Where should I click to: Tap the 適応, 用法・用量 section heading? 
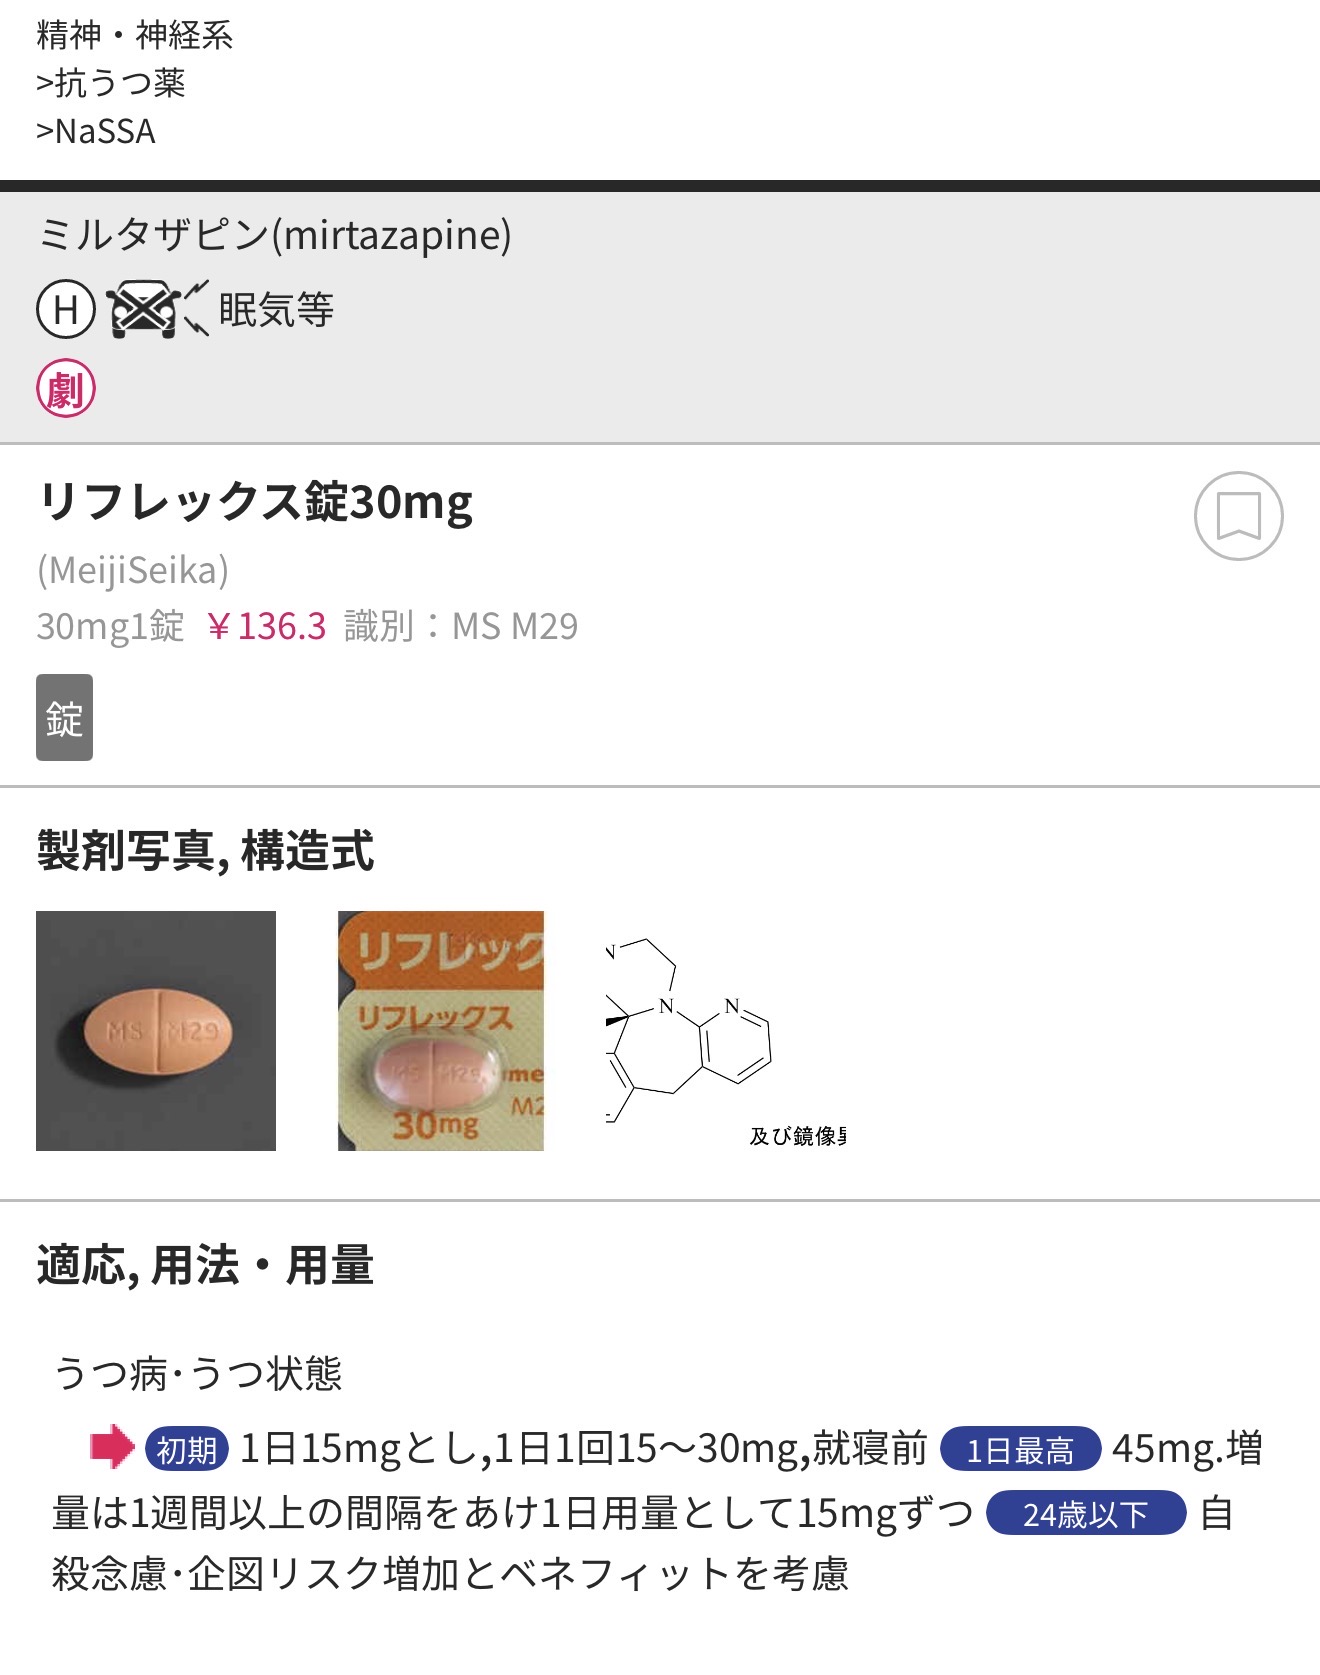coord(205,1265)
